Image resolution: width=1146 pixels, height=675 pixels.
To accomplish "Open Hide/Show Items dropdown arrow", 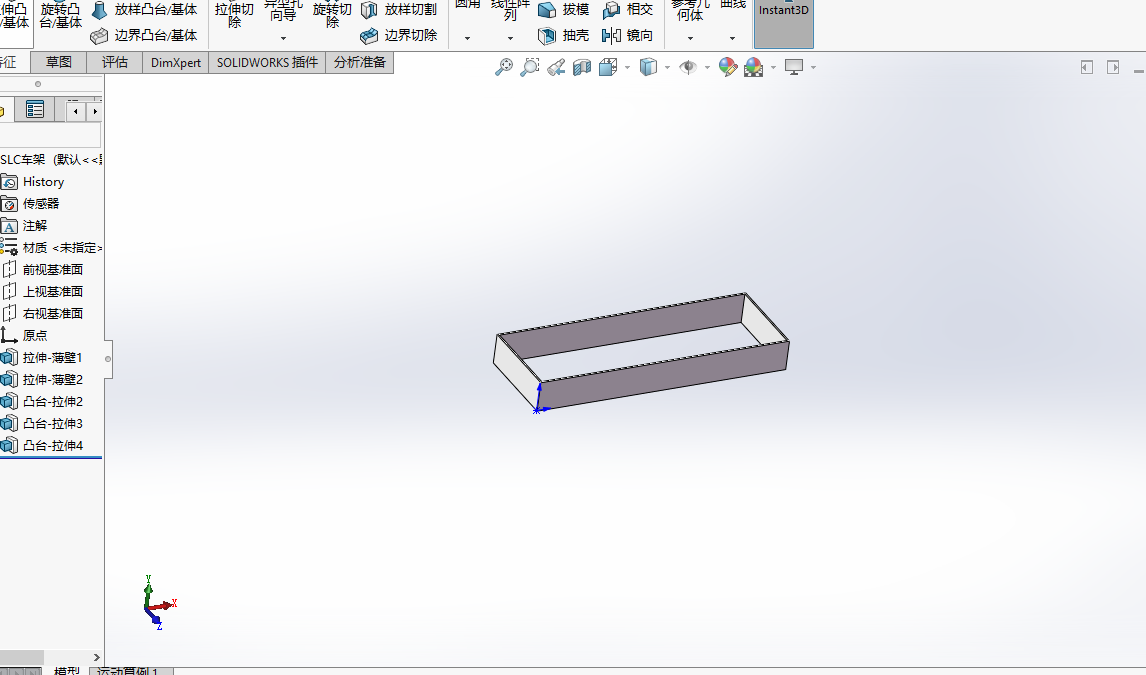I will 707,68.
